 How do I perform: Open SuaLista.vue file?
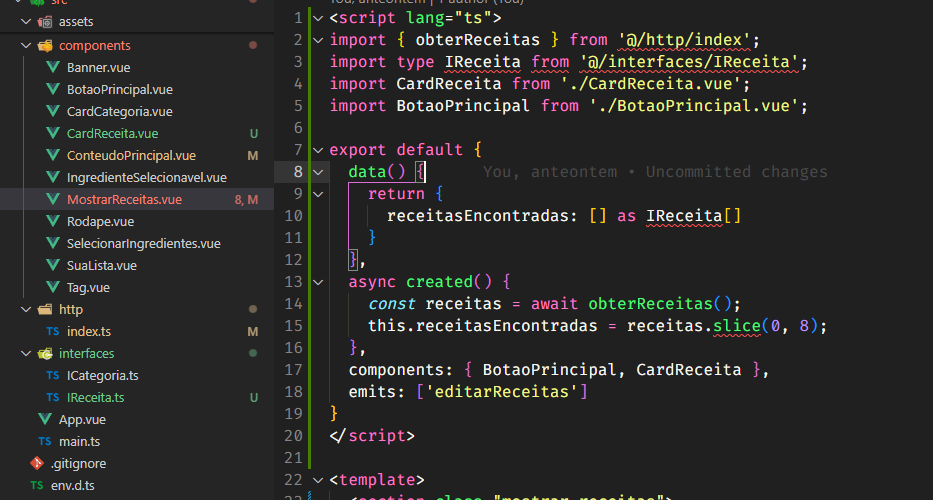click(102, 266)
